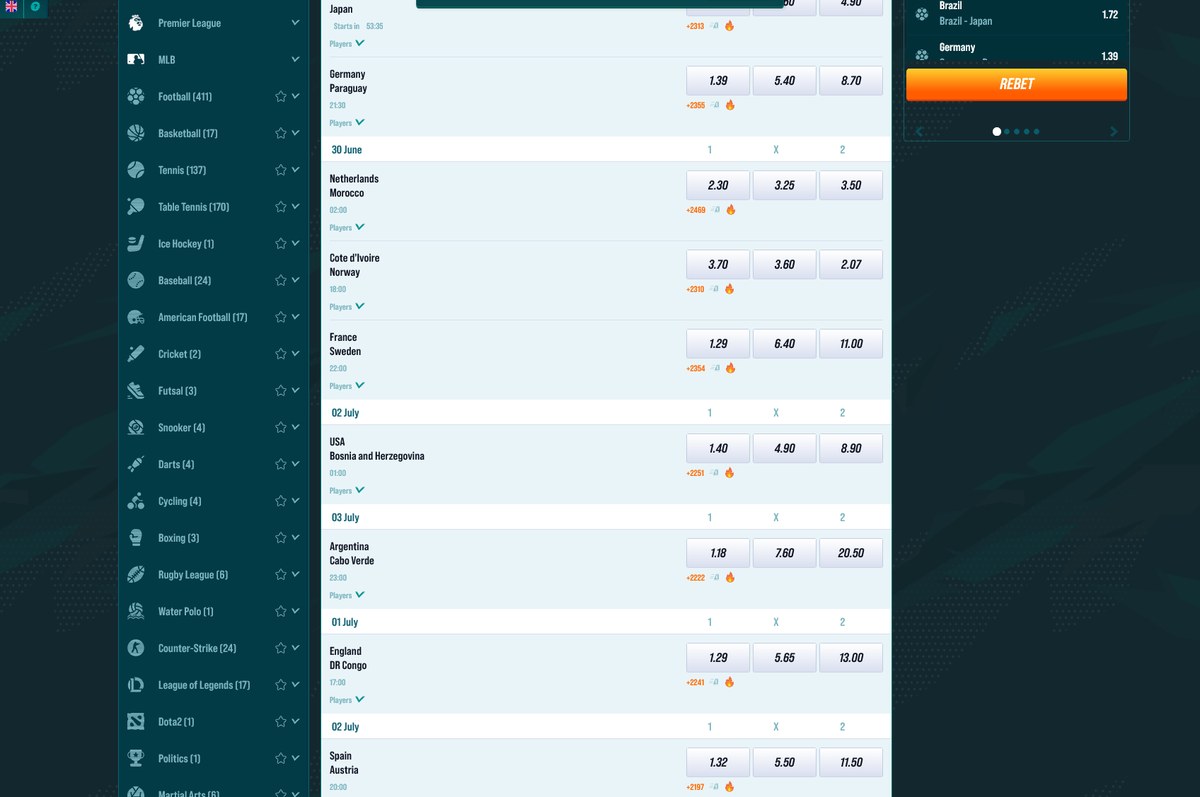1200x797 pixels.
Task: Toggle the Table Tennis favorite star
Action: point(281,206)
